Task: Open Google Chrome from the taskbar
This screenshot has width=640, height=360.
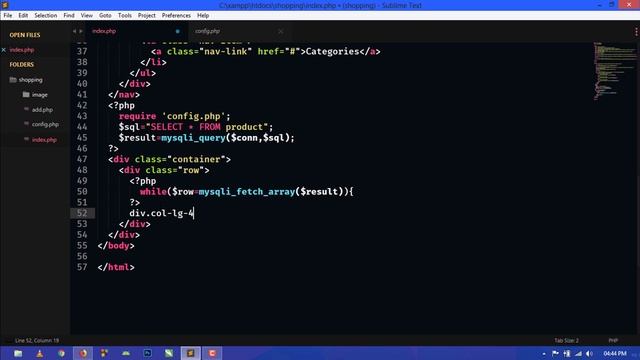Action: pos(61,353)
